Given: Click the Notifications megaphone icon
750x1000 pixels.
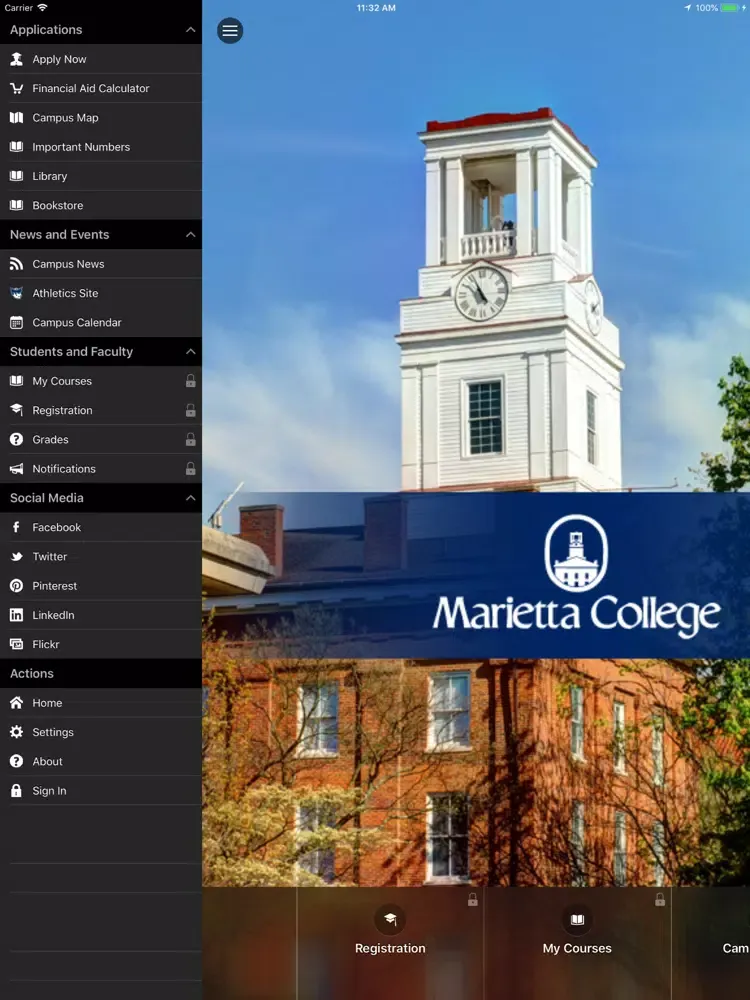Looking at the screenshot, I should 17,469.
